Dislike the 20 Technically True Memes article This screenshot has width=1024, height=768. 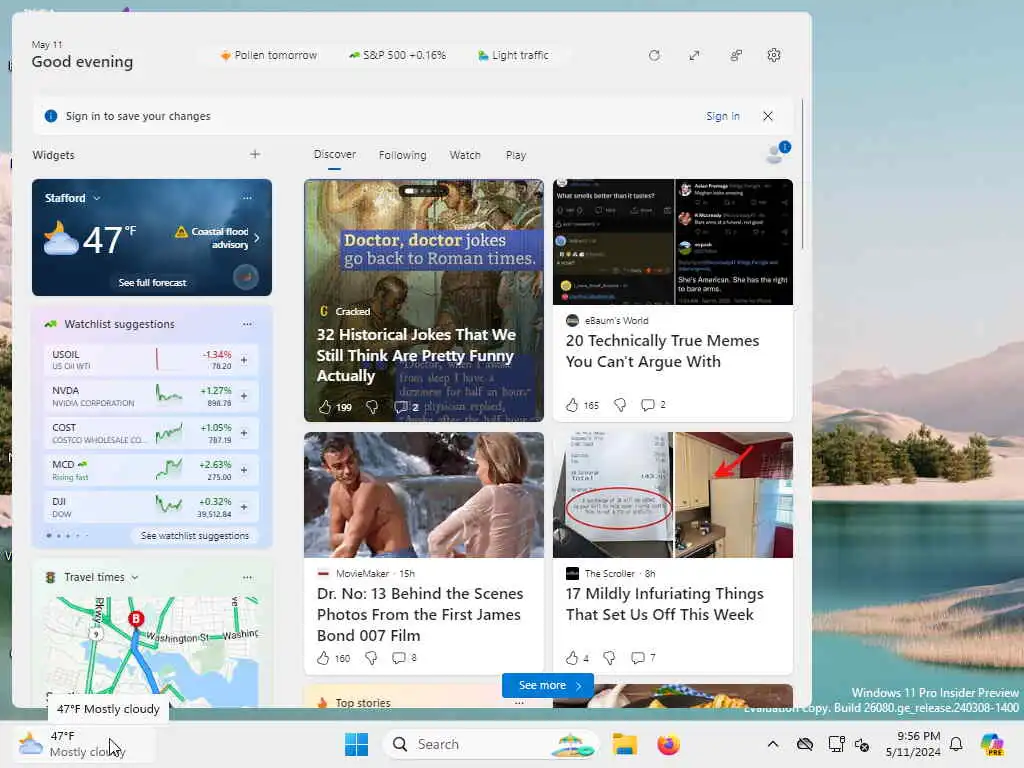tap(620, 405)
